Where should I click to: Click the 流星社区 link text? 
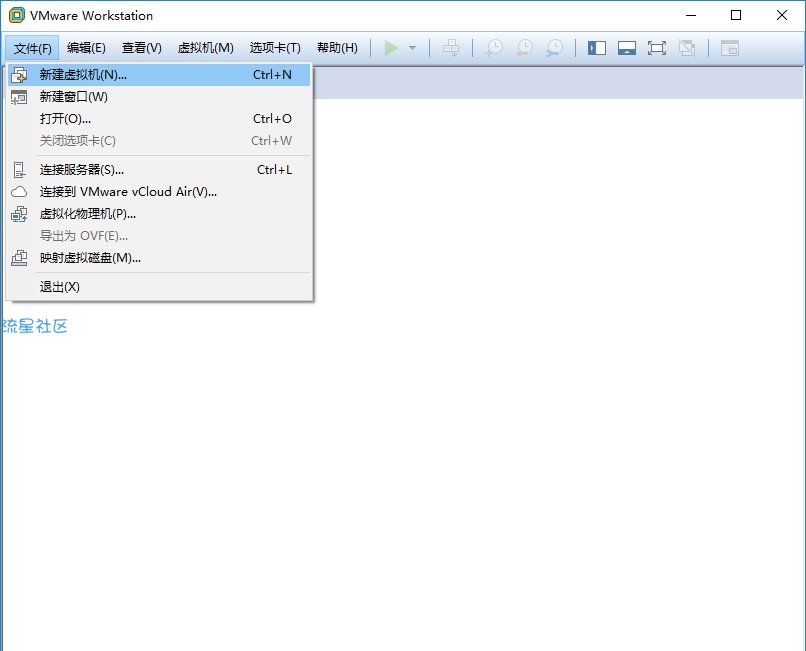point(34,326)
